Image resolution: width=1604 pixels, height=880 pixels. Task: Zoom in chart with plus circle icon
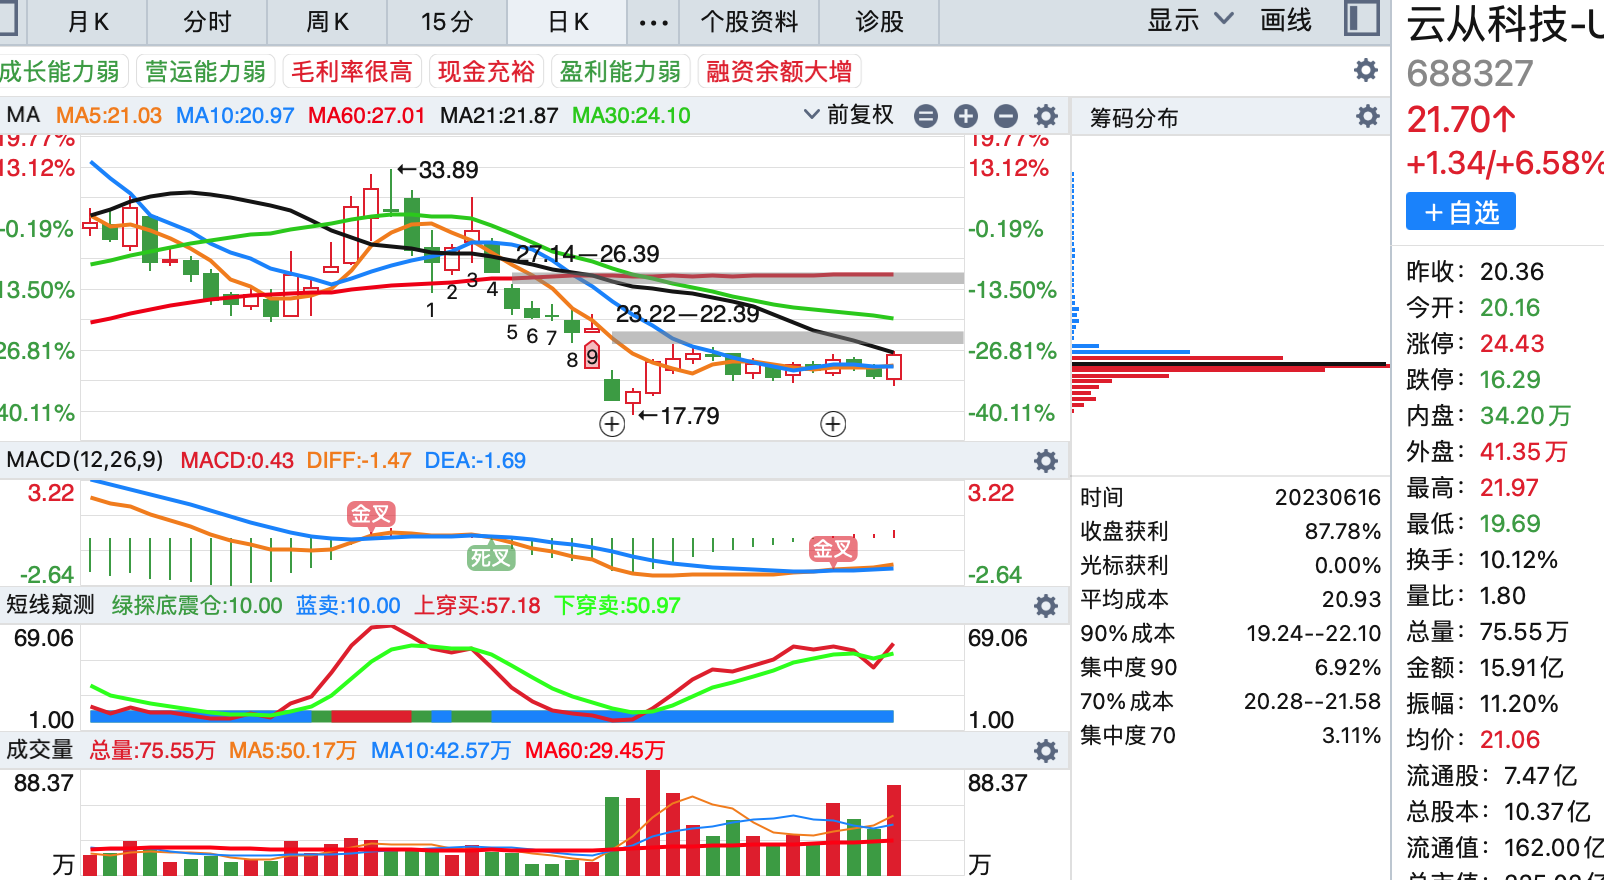pyautogui.click(x=966, y=116)
